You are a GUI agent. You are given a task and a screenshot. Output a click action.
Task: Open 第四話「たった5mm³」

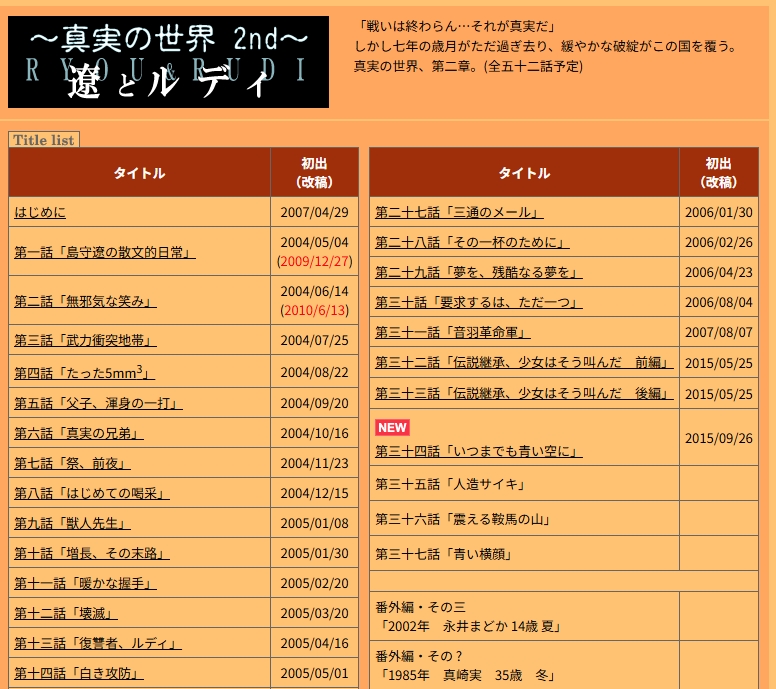point(84,372)
